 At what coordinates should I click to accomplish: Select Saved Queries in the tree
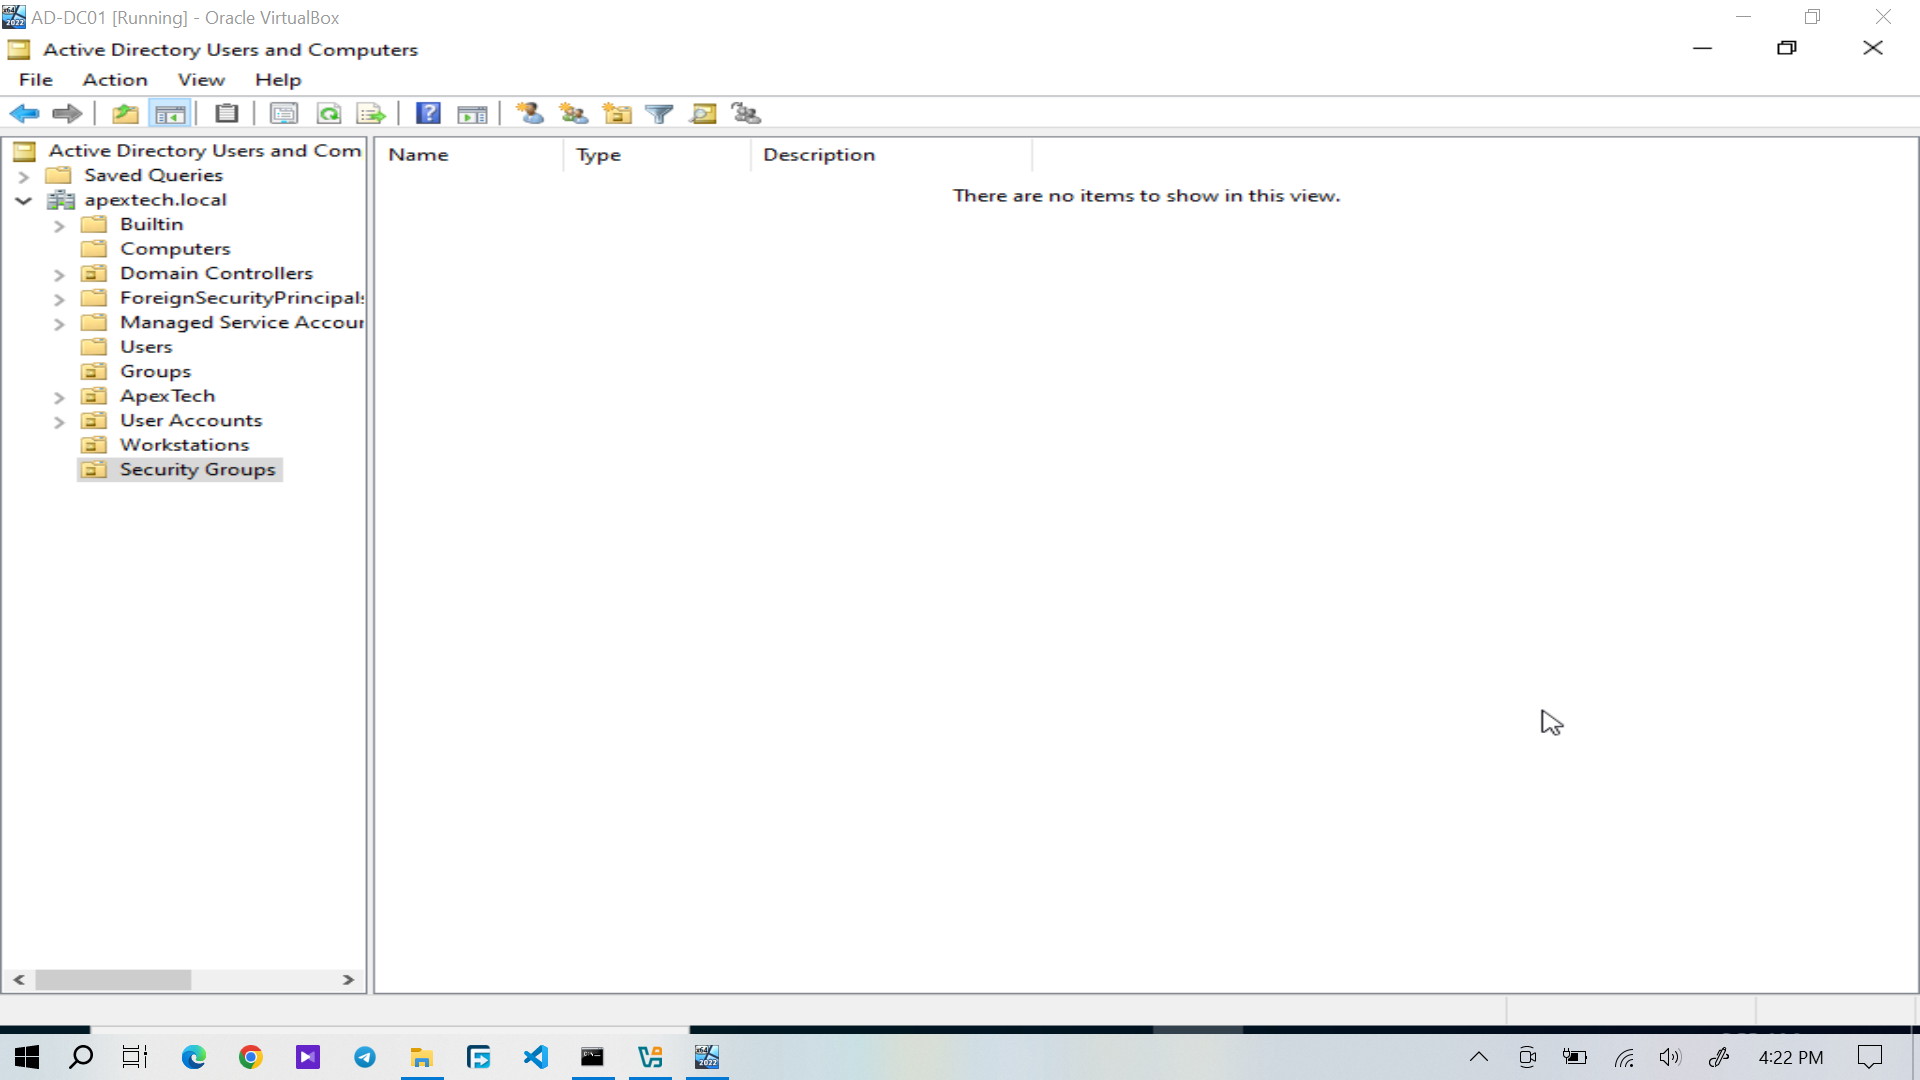(x=153, y=176)
